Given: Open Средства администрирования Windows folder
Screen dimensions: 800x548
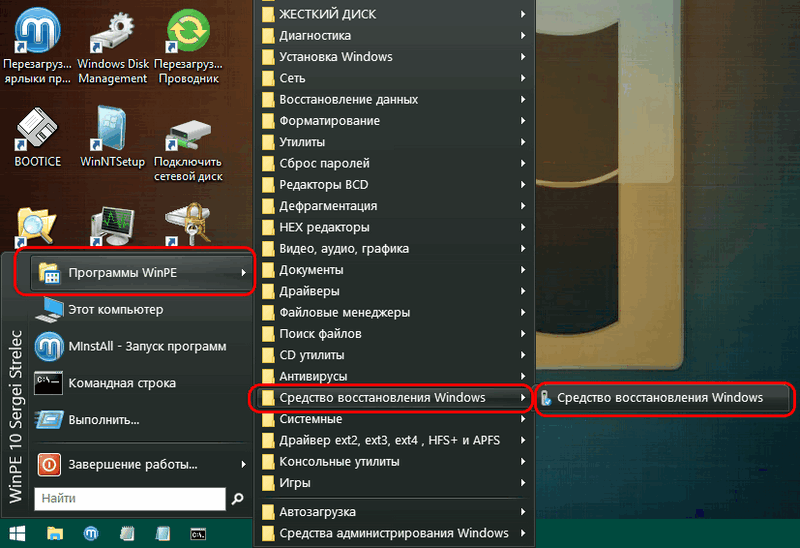Looking at the screenshot, I should click(394, 533).
